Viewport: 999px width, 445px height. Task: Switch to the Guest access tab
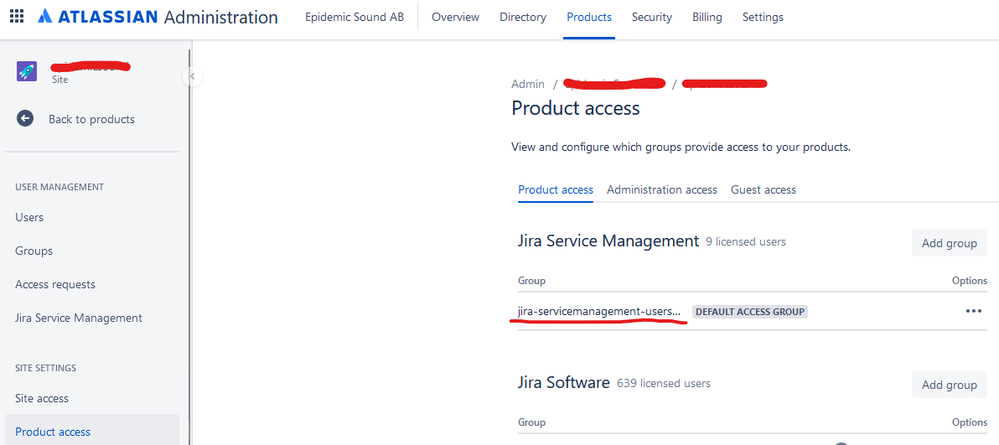[x=763, y=190]
